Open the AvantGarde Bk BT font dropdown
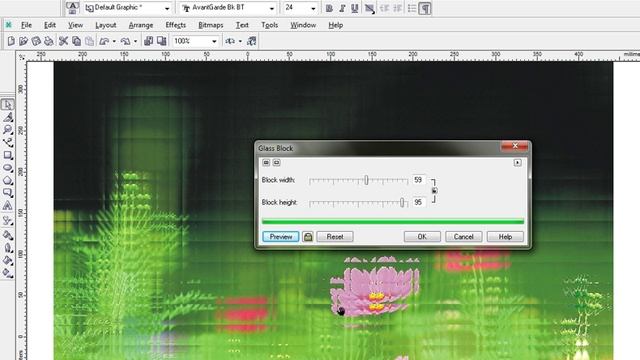The image size is (640, 360). pyautogui.click(x=271, y=8)
